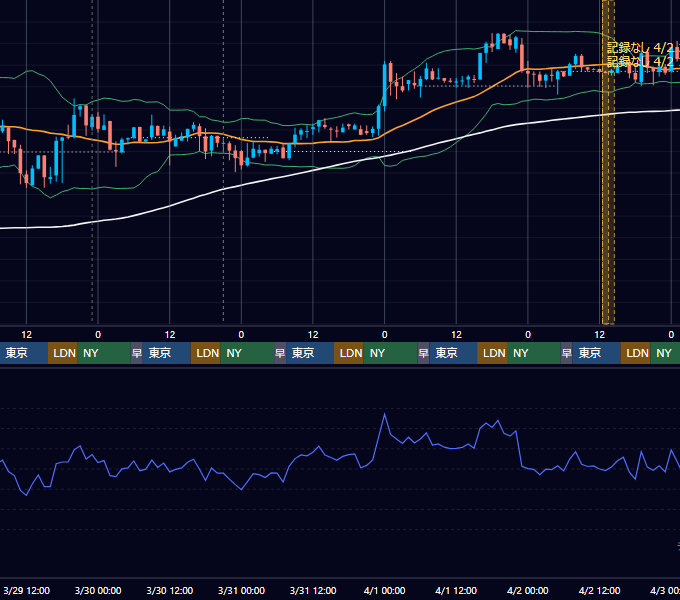Click the 東京 session block above 3/31 12:00
The height and width of the screenshot is (600, 680).
point(310,353)
